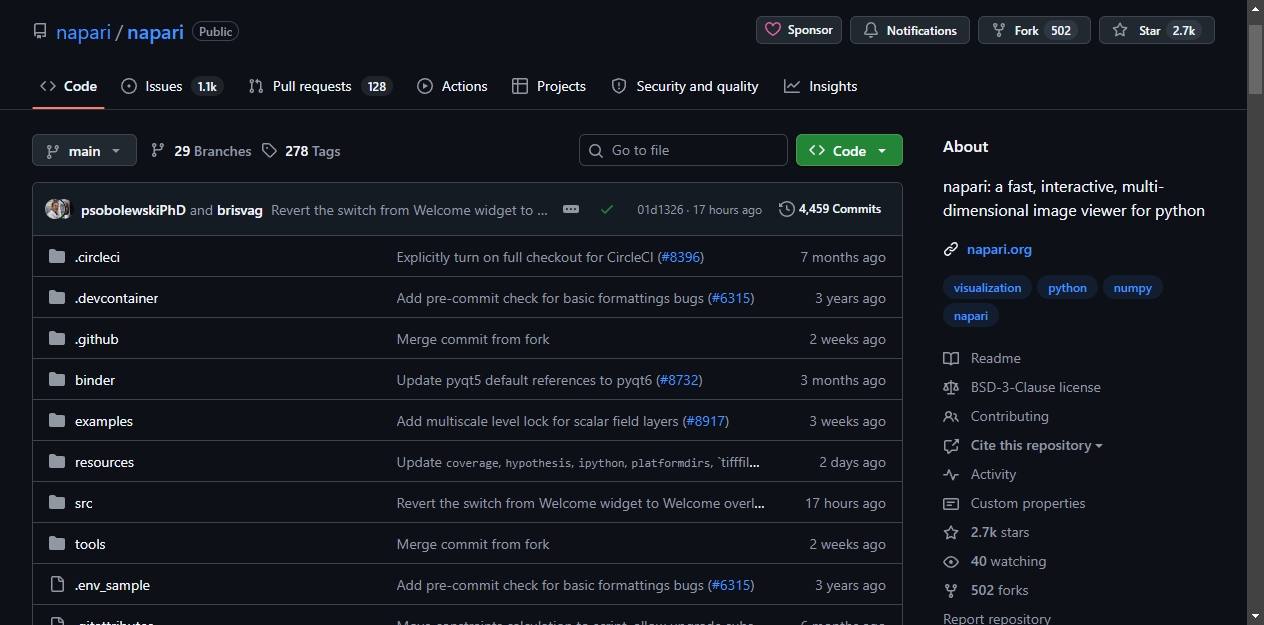Fork the repository via Fork button
This screenshot has height=625, width=1264.
(x=1034, y=30)
